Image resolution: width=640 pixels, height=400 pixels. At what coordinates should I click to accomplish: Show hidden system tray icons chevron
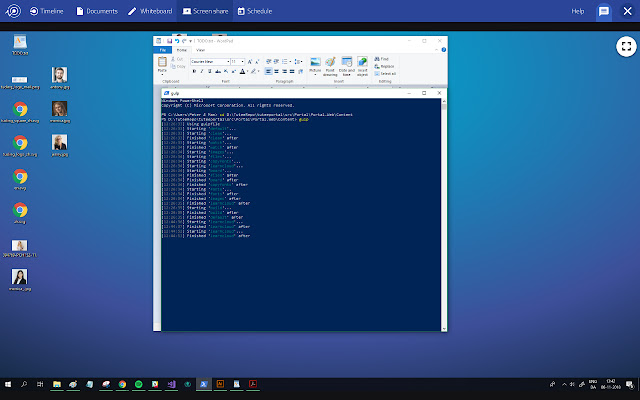coord(564,384)
